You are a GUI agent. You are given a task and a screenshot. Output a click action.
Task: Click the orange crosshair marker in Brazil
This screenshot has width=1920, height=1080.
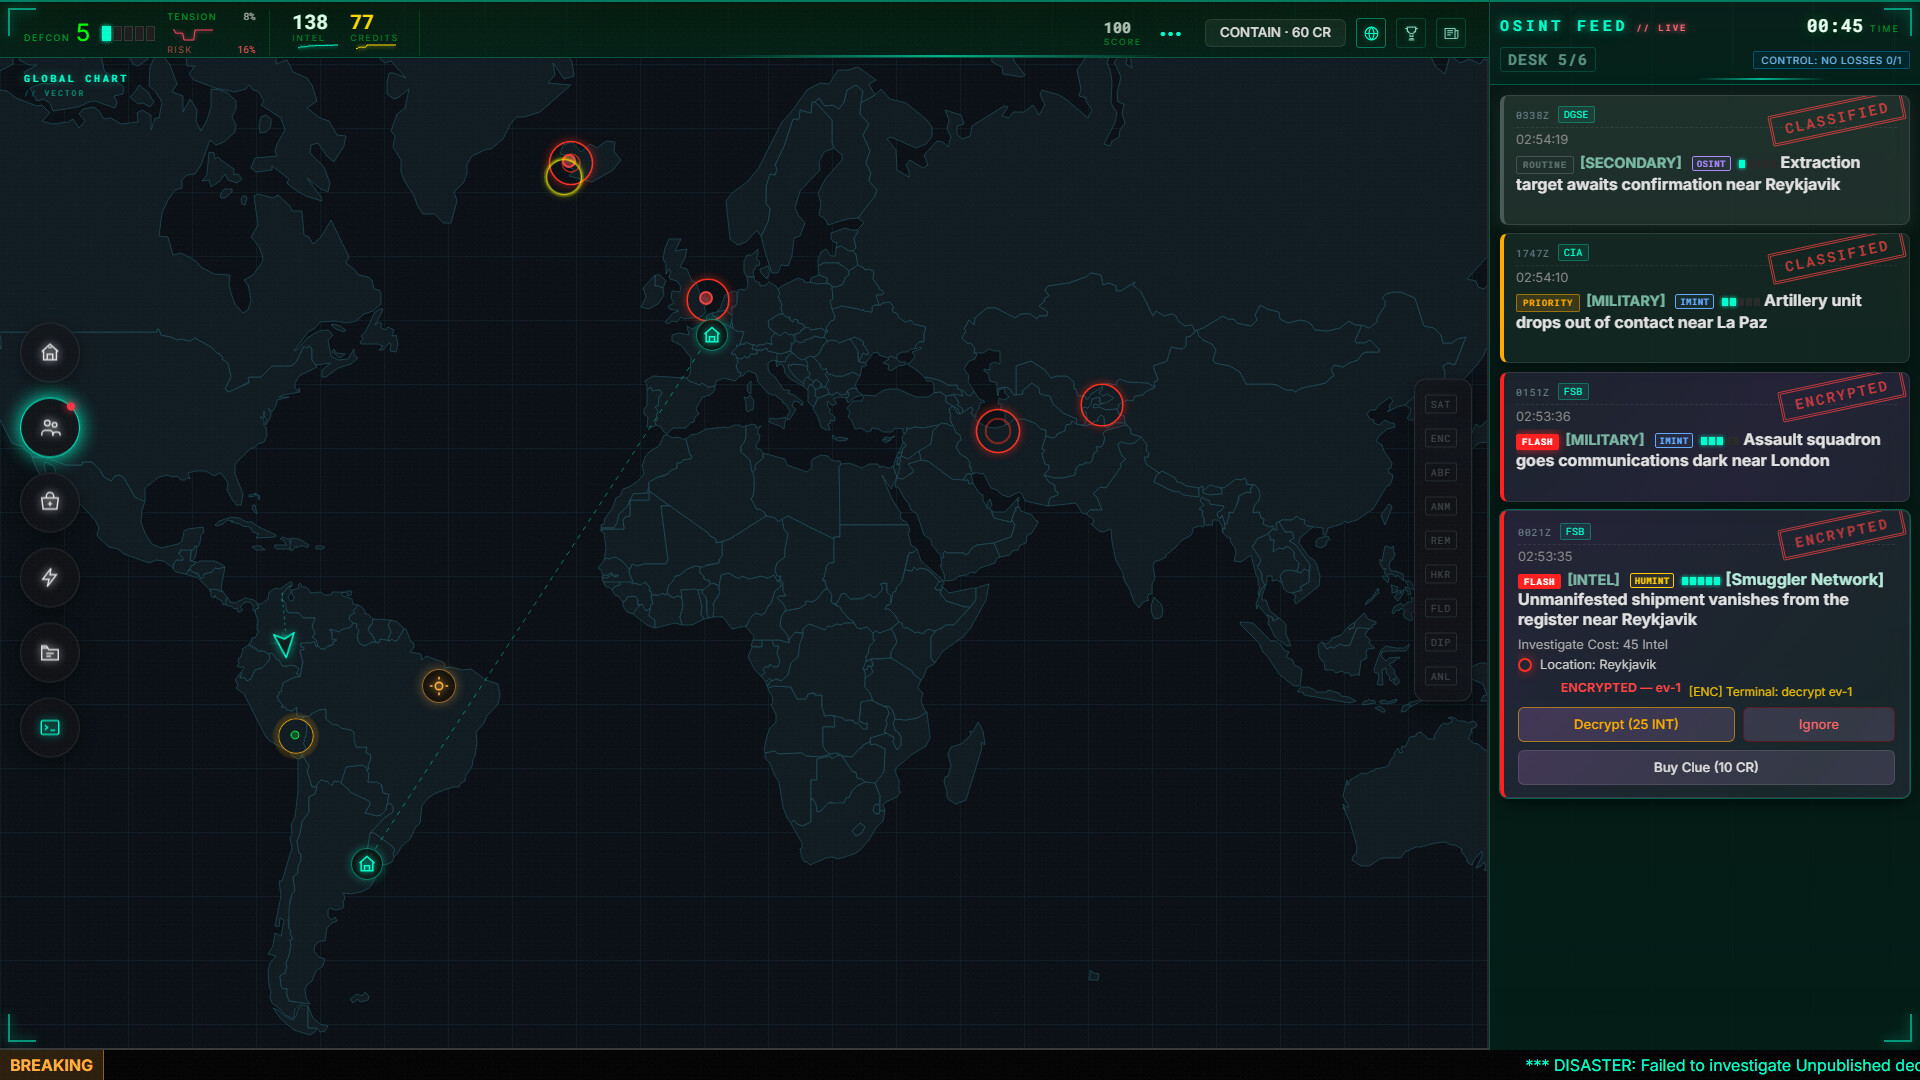(438, 686)
